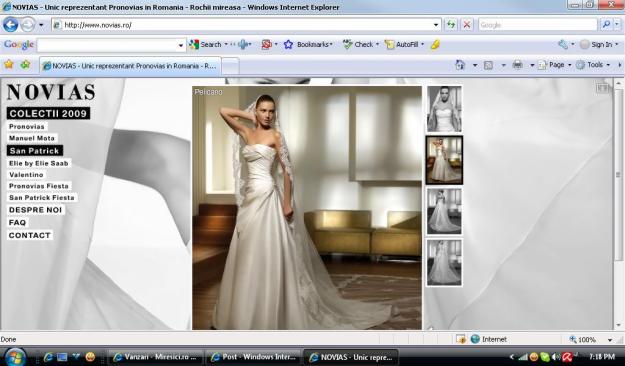Open Google toolbar search field dropdown
625x366 pixels.
tap(181, 45)
